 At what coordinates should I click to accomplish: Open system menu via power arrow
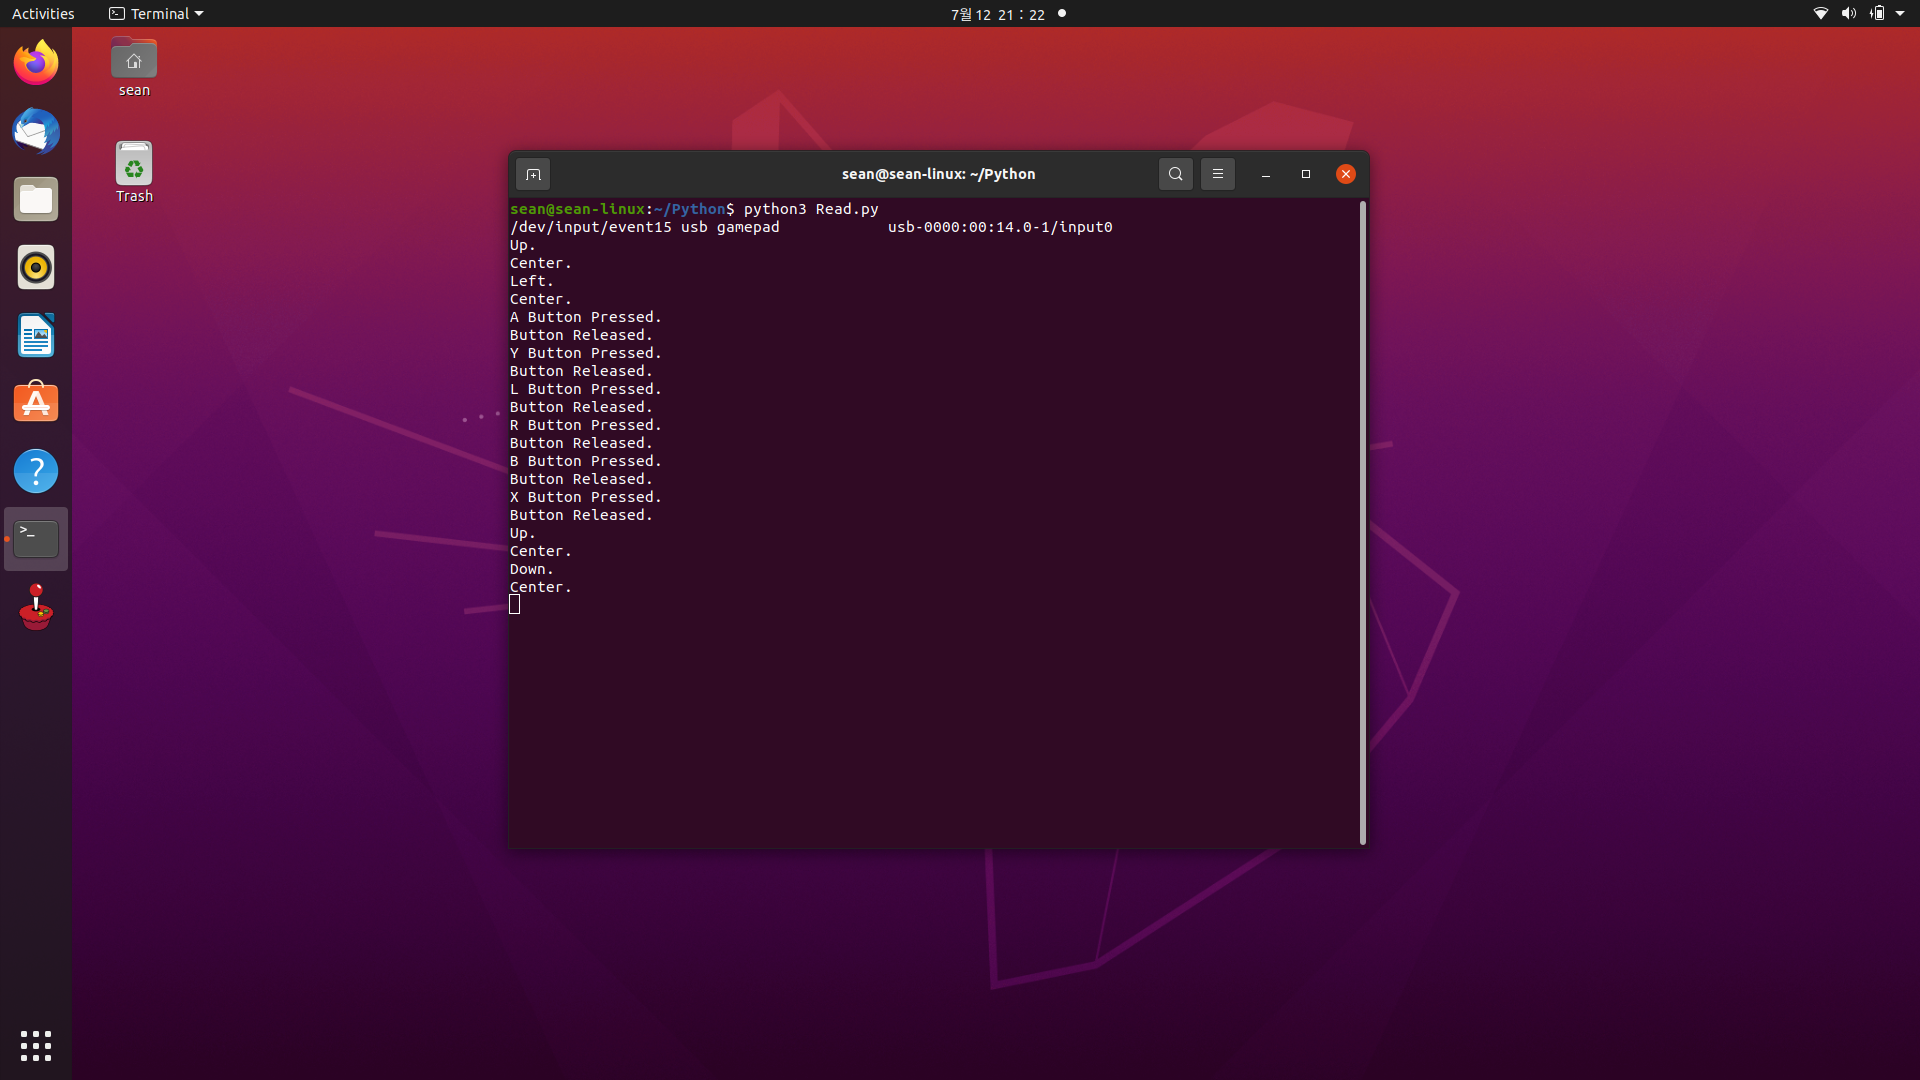(1900, 14)
